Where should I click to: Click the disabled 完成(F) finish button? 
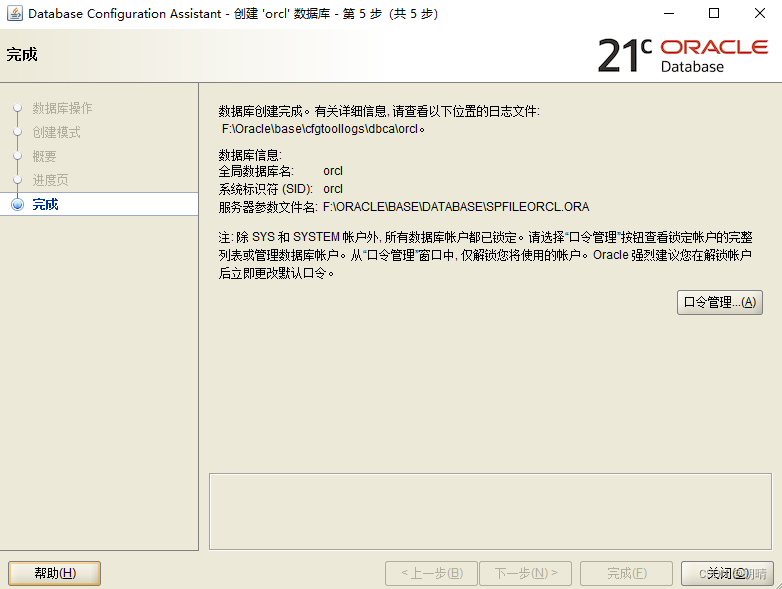626,574
